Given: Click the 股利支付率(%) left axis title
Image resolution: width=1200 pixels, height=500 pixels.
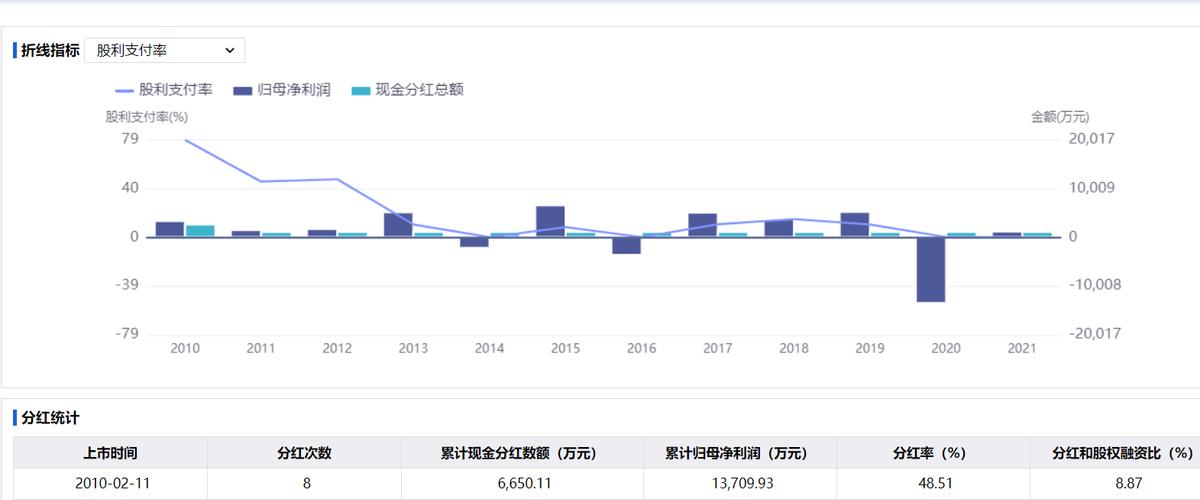Looking at the screenshot, I should [147, 117].
